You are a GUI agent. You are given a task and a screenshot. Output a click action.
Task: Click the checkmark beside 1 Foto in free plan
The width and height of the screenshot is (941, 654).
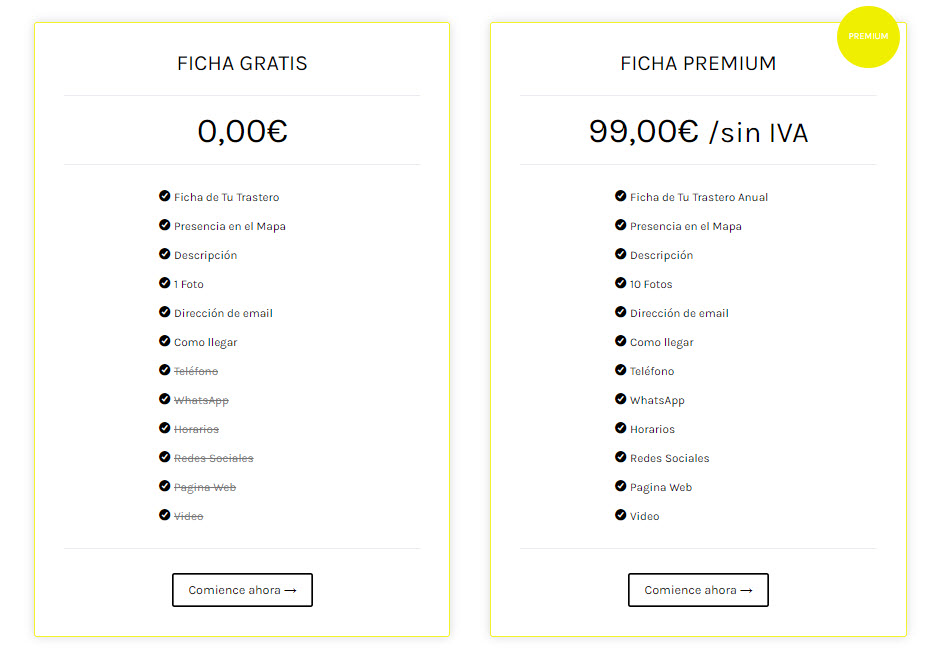[x=164, y=283]
